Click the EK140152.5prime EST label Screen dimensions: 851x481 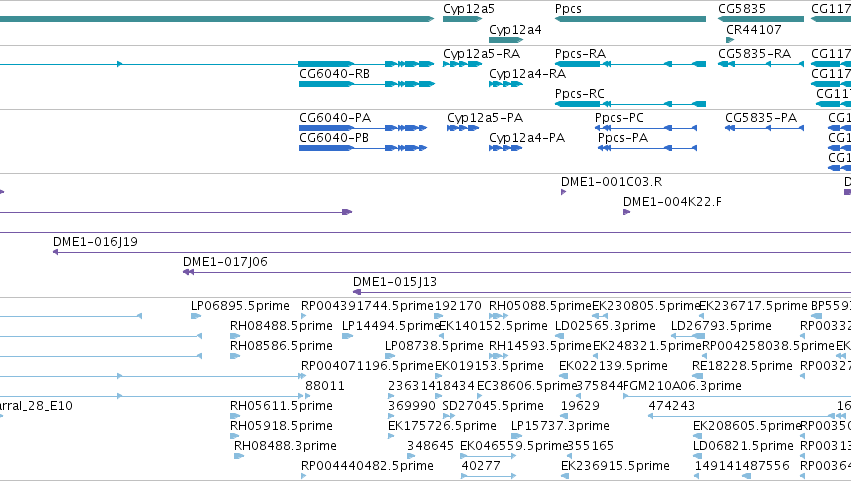coord(493,326)
